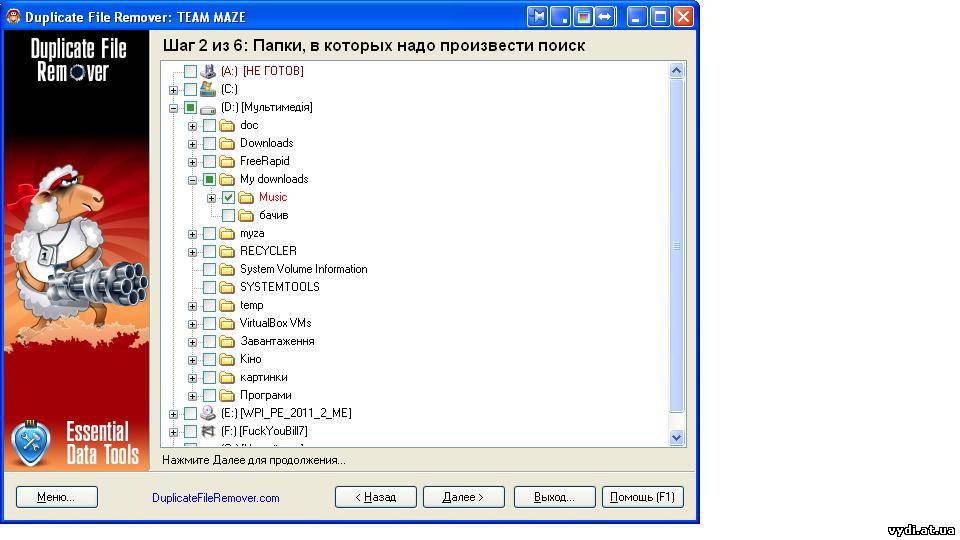
Task: Open the Меню... button
Action: 56,497
